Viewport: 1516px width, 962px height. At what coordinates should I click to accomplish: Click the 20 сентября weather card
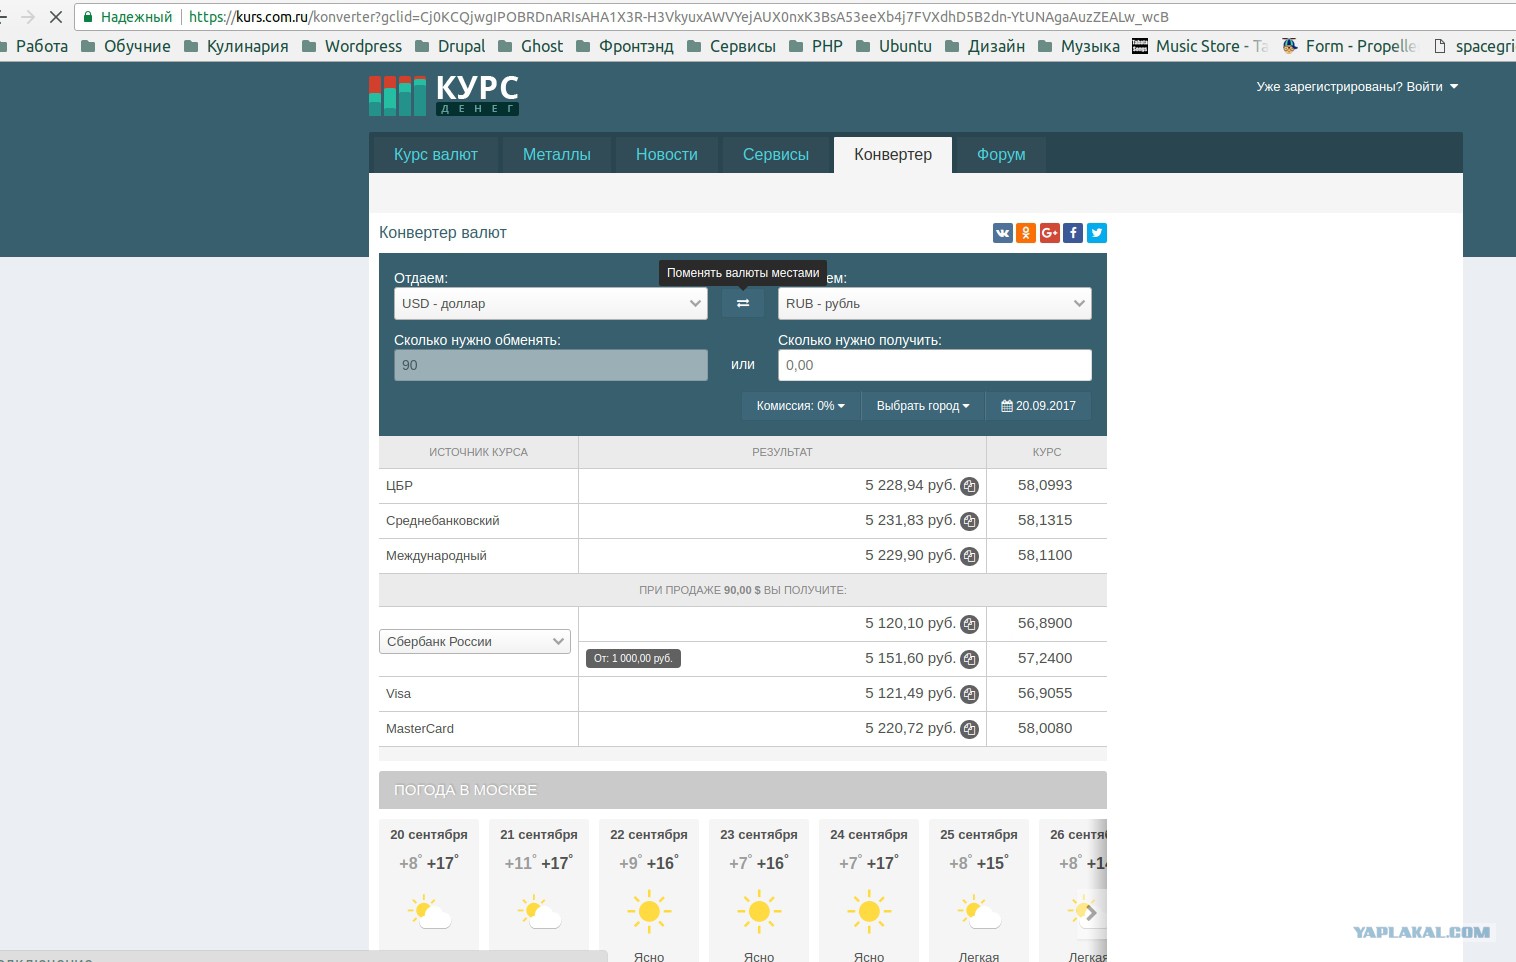click(x=429, y=890)
